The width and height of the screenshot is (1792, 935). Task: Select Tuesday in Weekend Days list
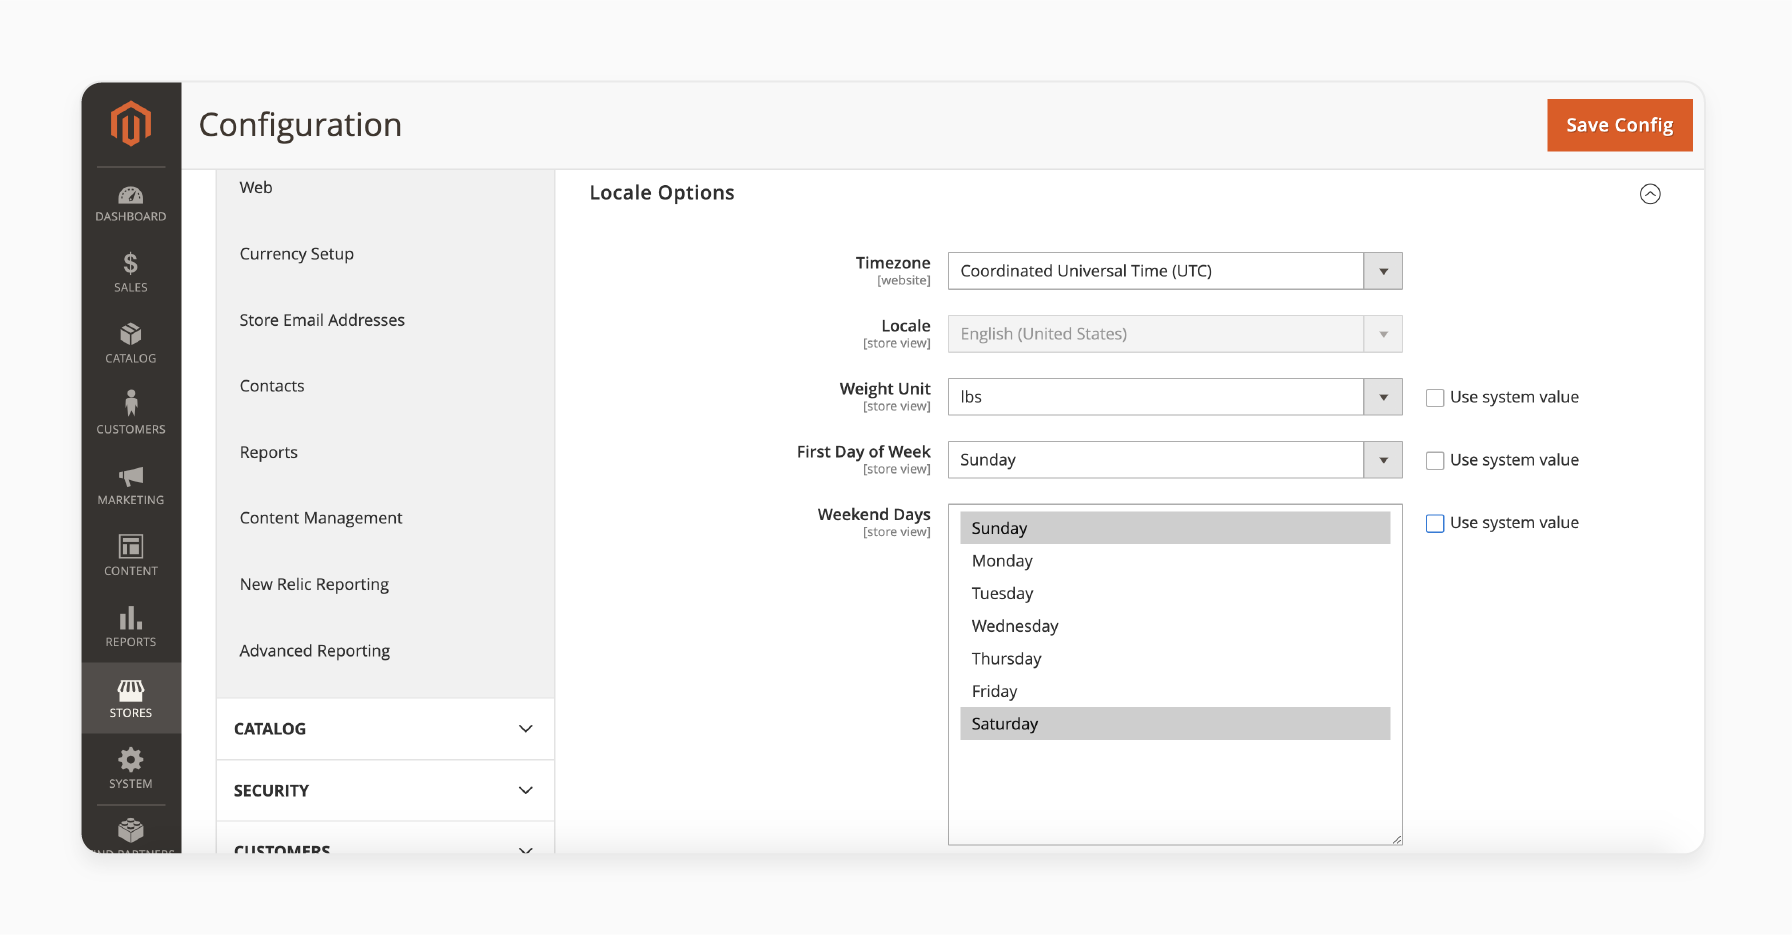(1175, 593)
